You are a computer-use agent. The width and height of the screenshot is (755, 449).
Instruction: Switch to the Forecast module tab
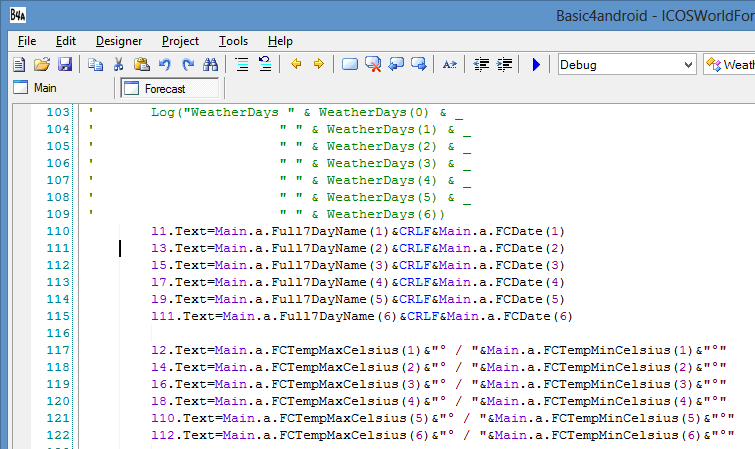click(x=169, y=88)
